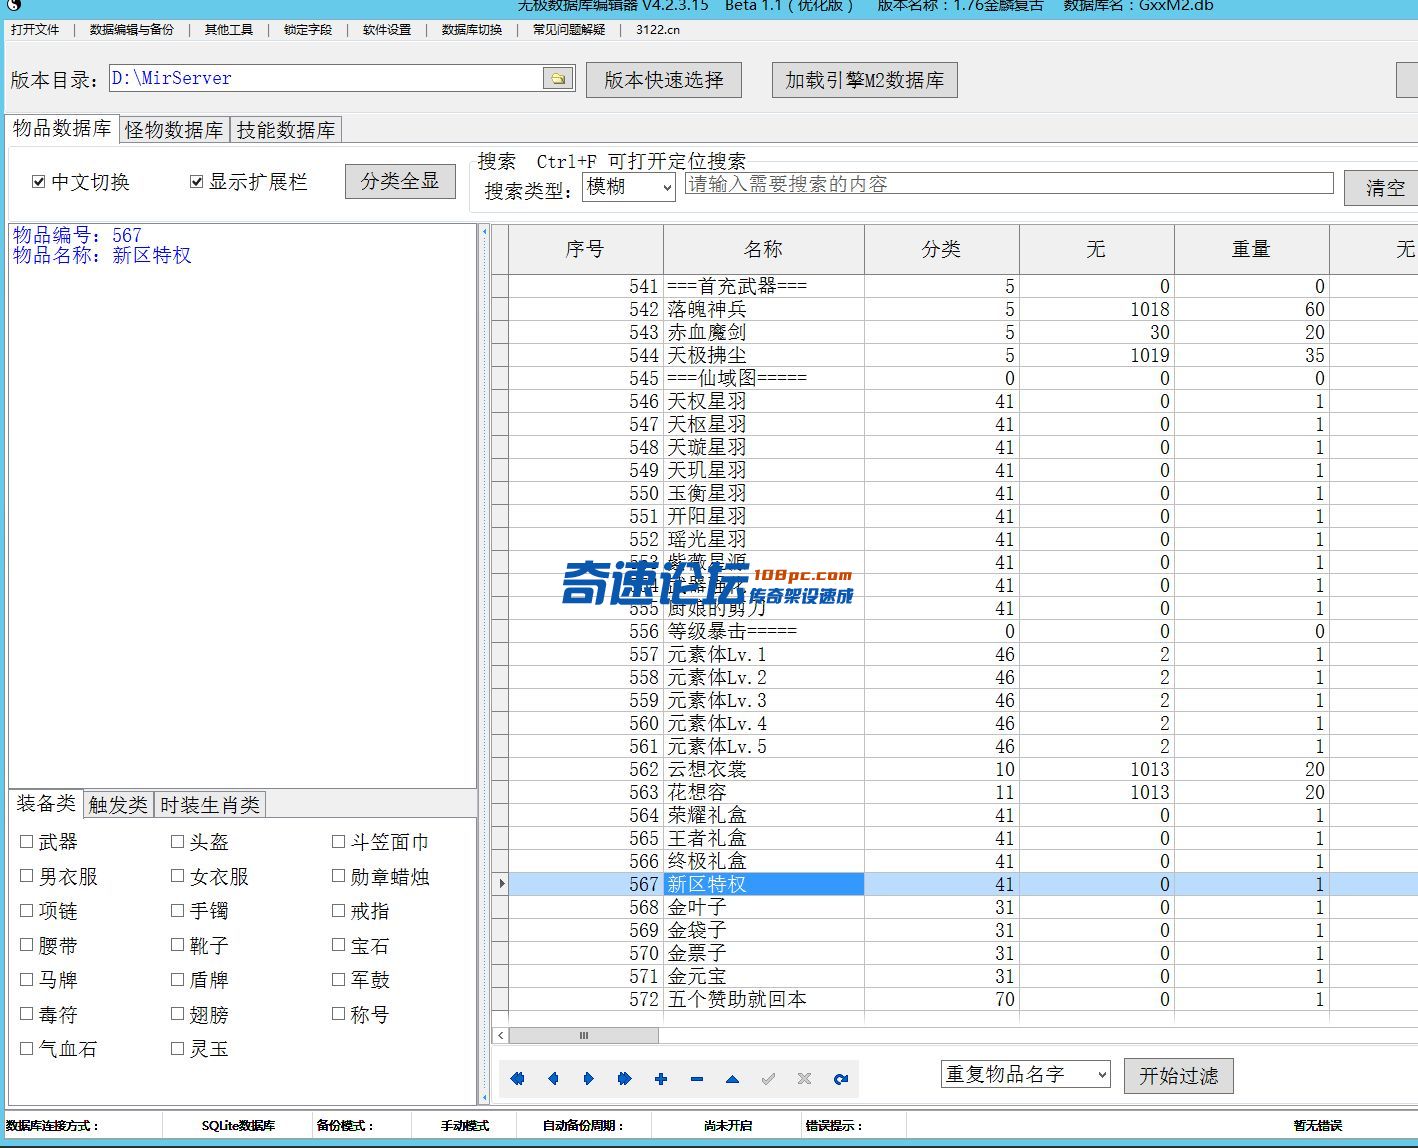Click the 开始过滤 button
Screen dimensions: 1418x1148
(x=1179, y=1076)
